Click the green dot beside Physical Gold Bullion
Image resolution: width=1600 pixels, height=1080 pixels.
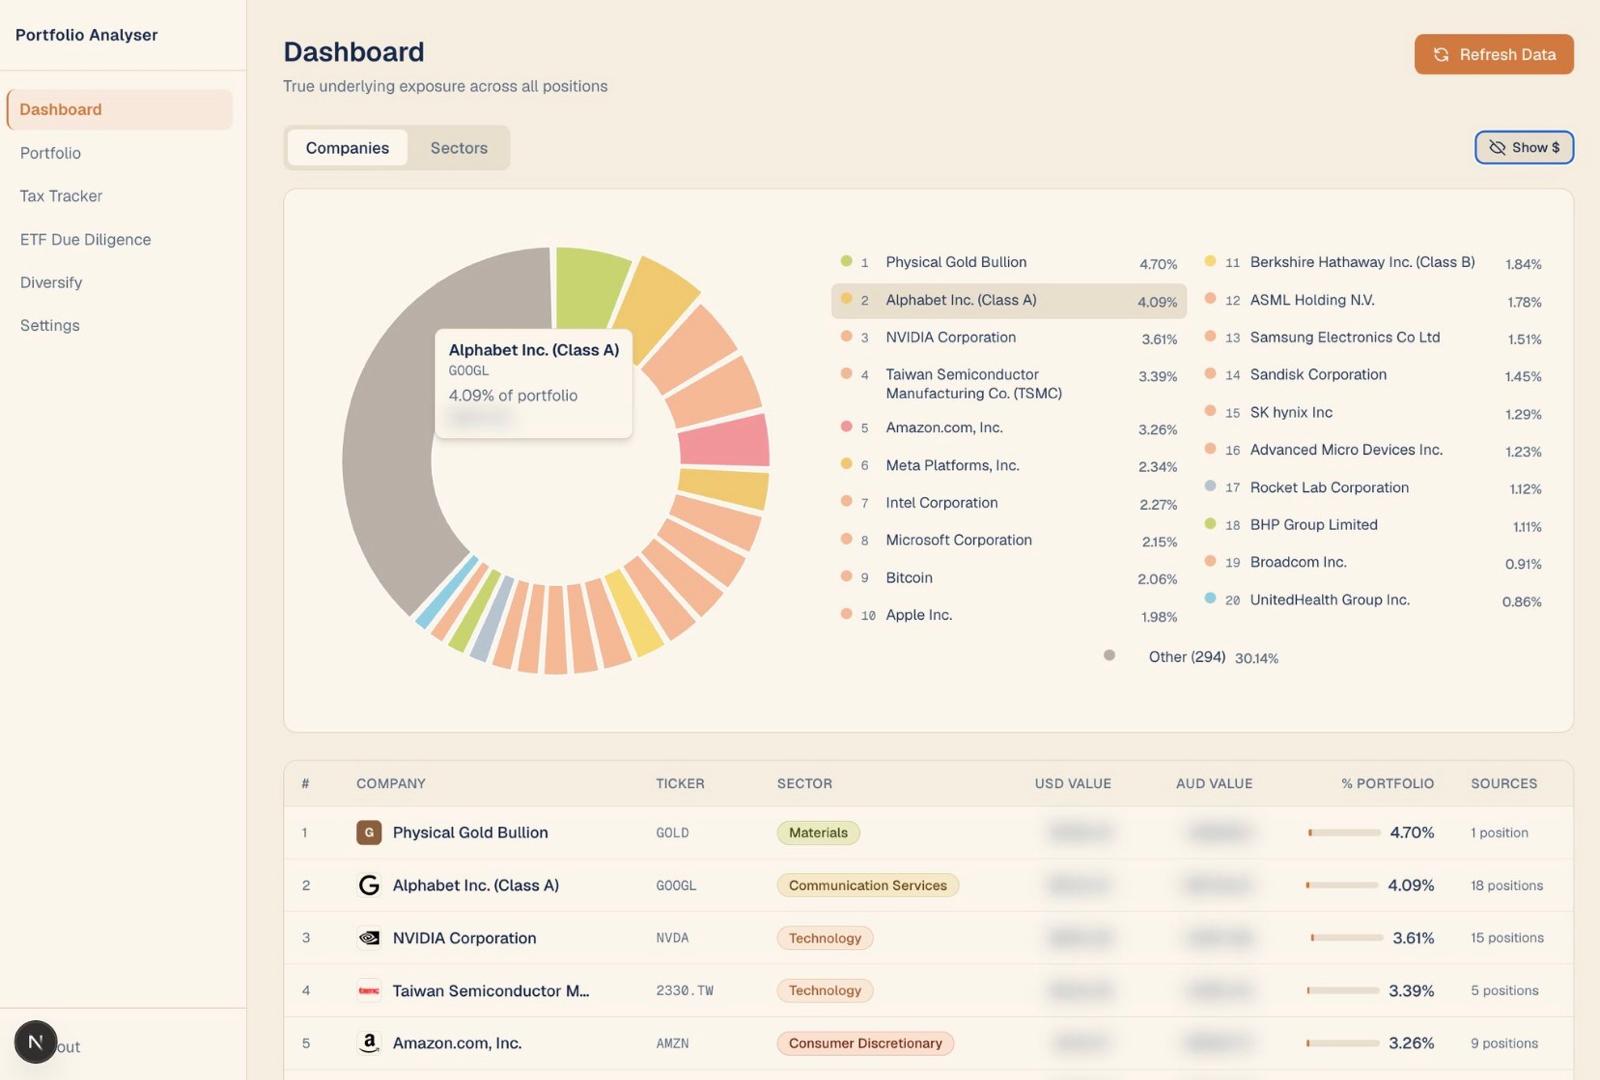[846, 261]
